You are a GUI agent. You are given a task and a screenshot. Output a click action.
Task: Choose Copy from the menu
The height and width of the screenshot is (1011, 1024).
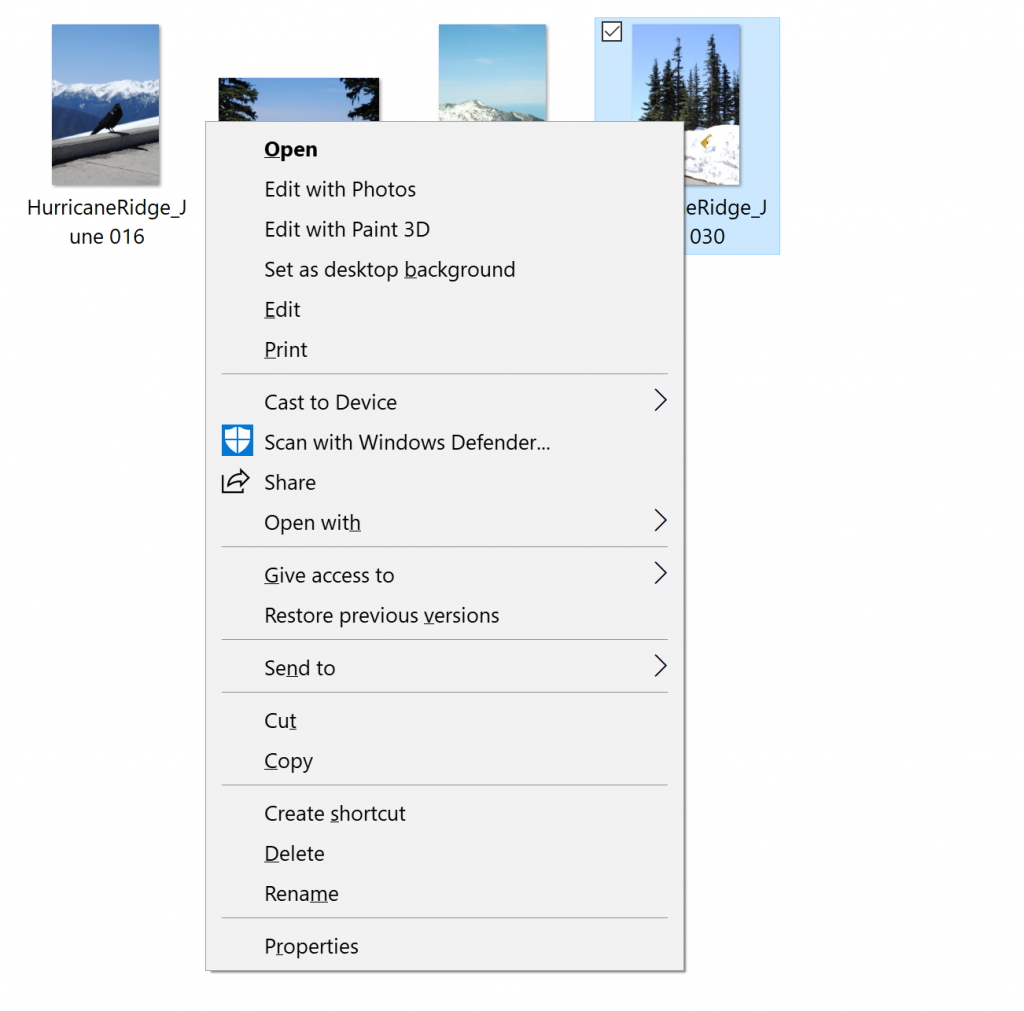288,761
